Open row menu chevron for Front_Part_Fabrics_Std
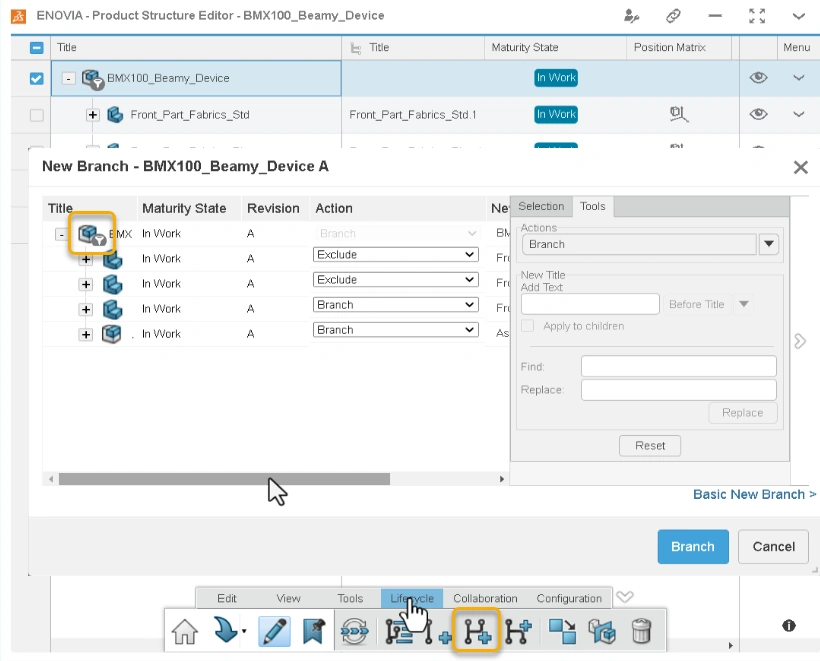820x661 pixels. (x=799, y=114)
